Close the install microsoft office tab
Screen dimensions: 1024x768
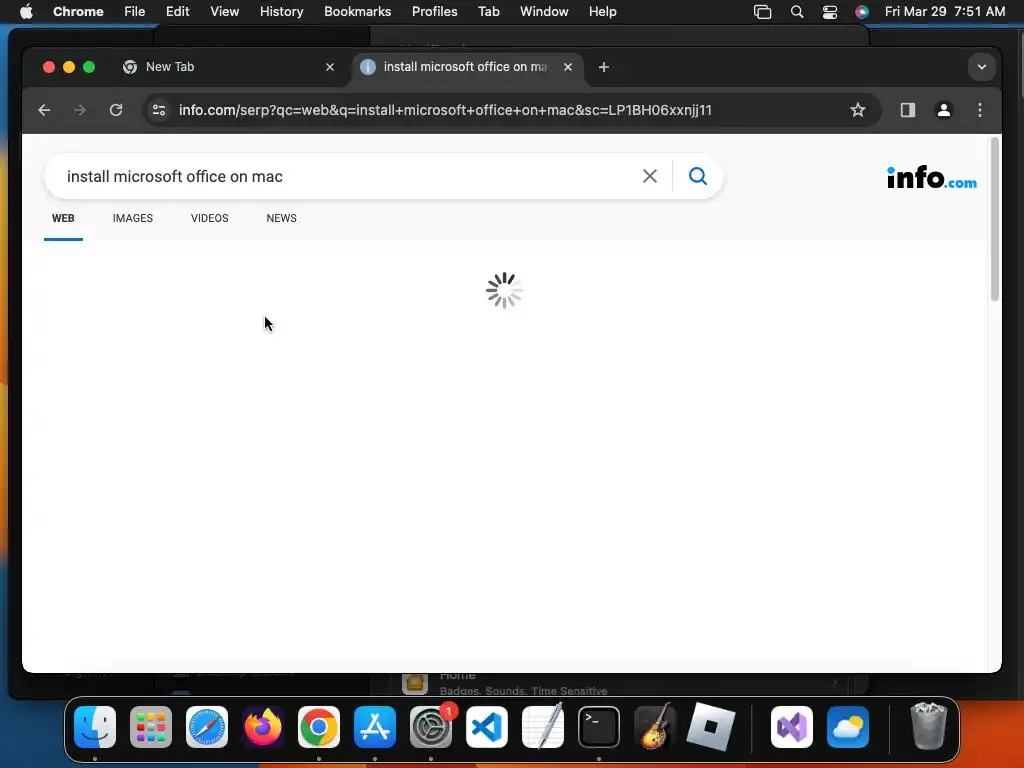568,67
